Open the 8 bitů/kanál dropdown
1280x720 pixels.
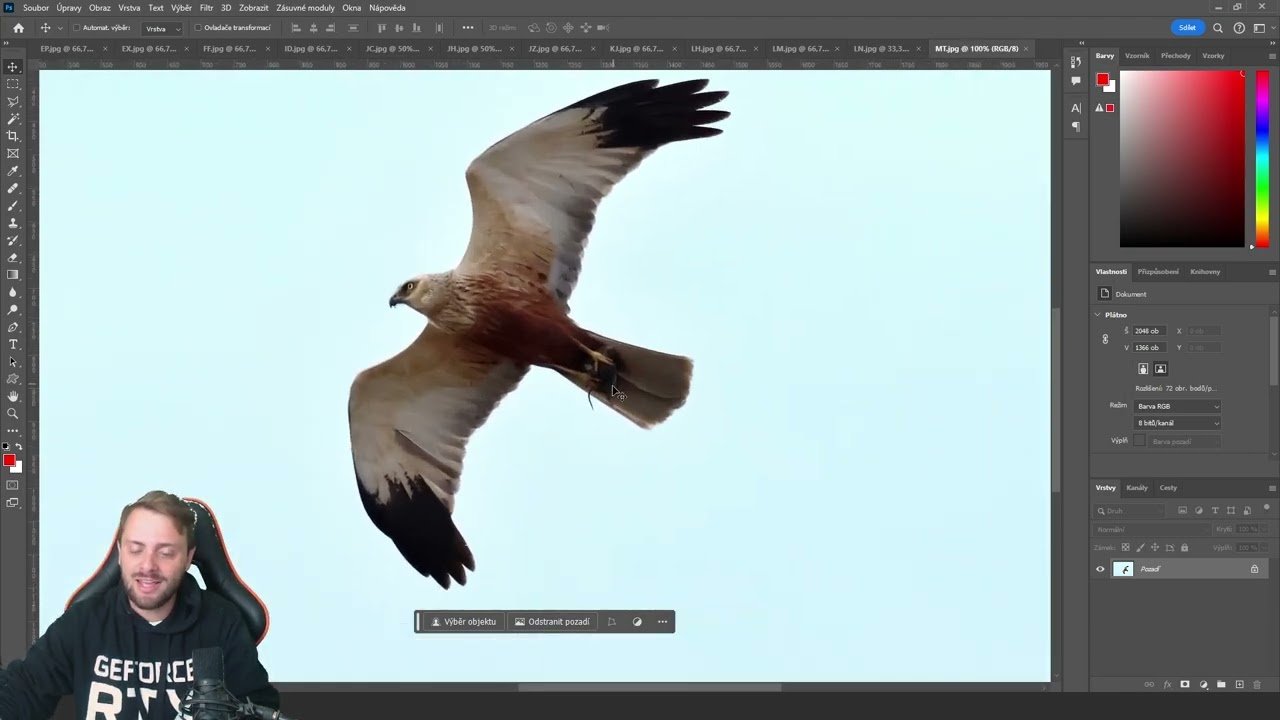(x=1177, y=423)
